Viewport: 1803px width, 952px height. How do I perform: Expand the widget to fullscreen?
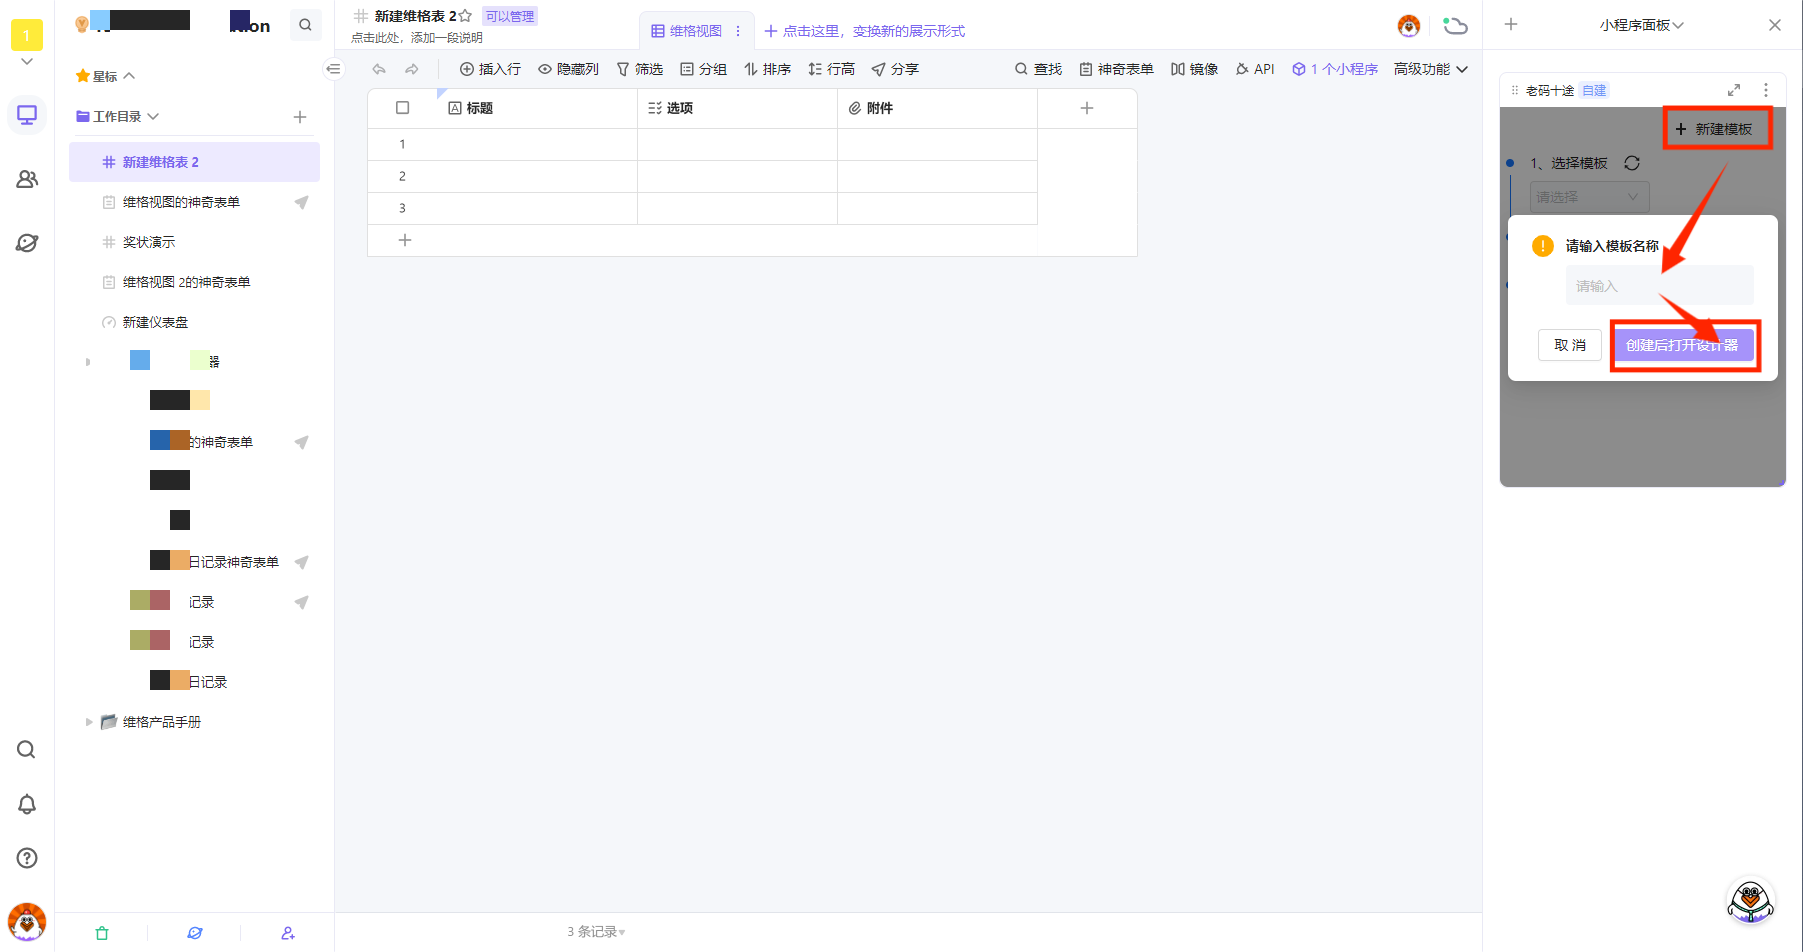(x=1734, y=90)
